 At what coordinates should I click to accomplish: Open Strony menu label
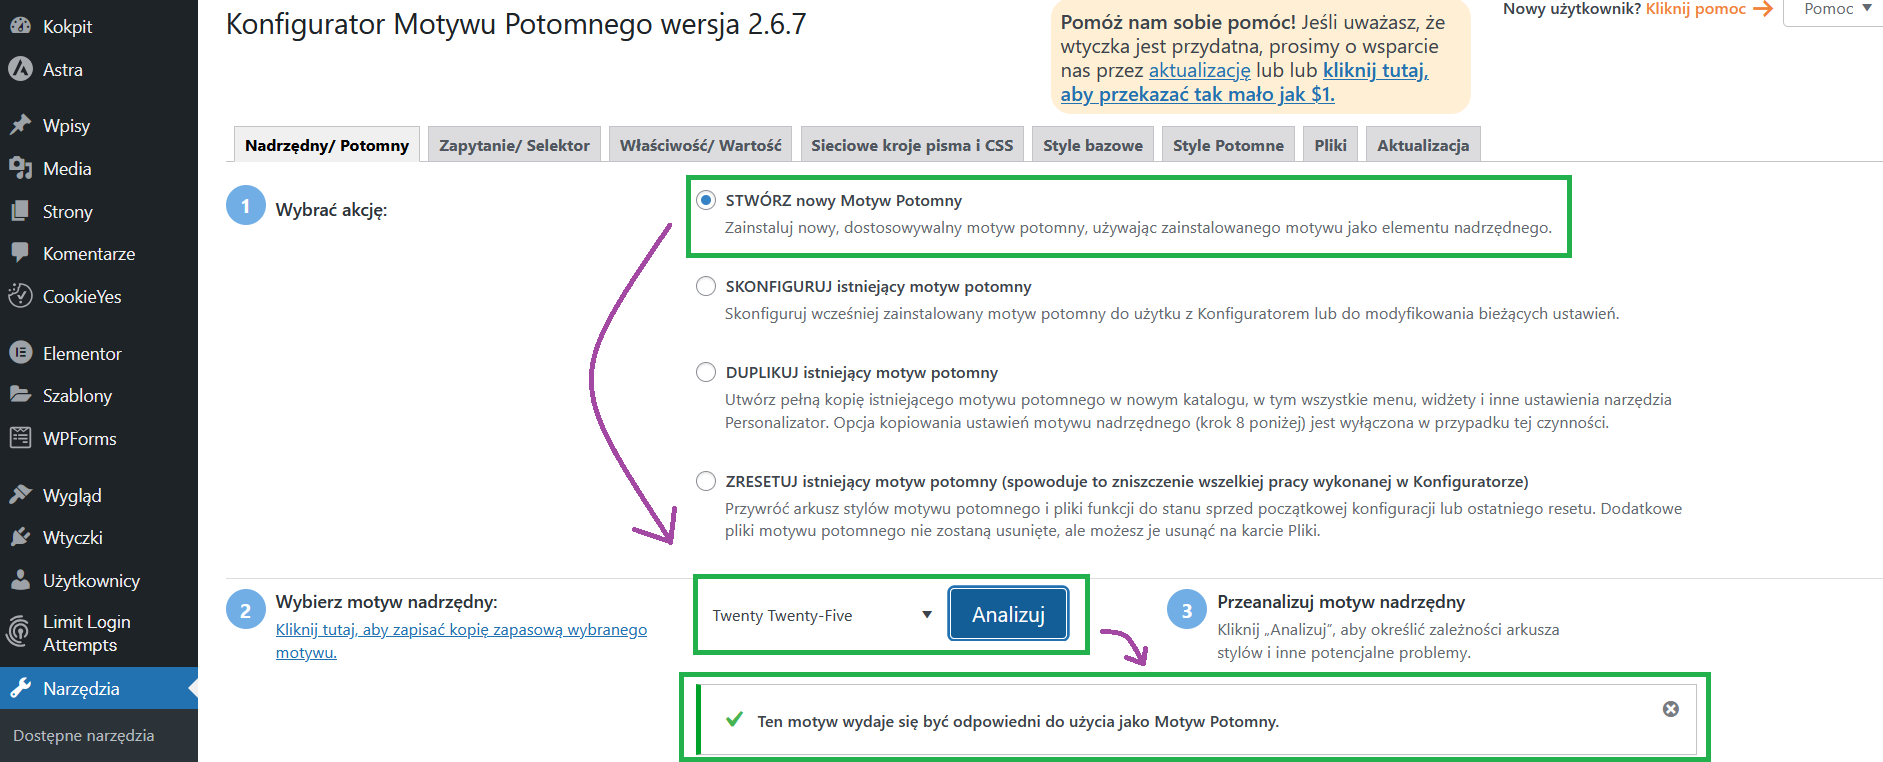pyautogui.click(x=68, y=212)
